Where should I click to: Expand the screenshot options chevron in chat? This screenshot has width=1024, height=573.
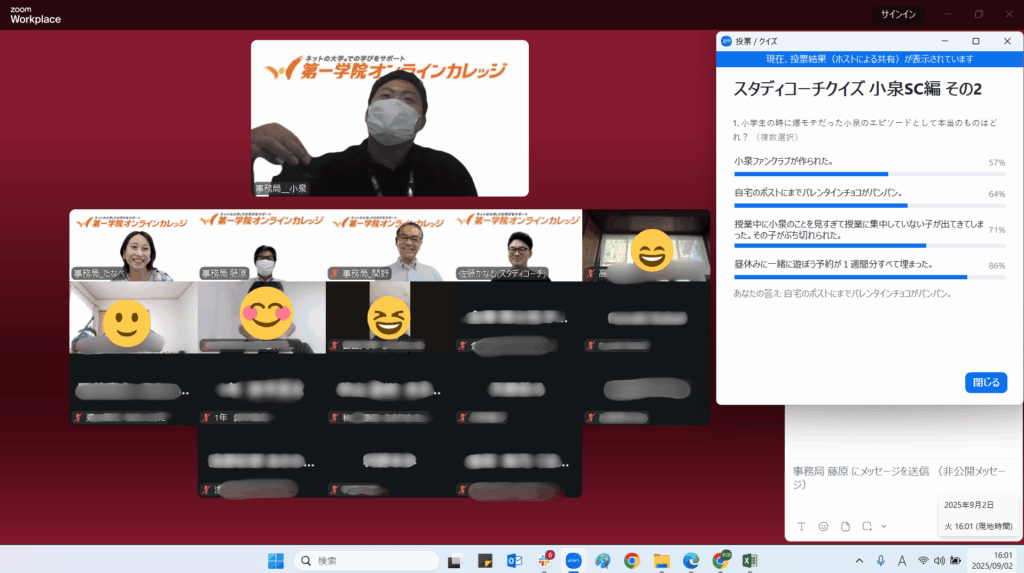(x=883, y=526)
